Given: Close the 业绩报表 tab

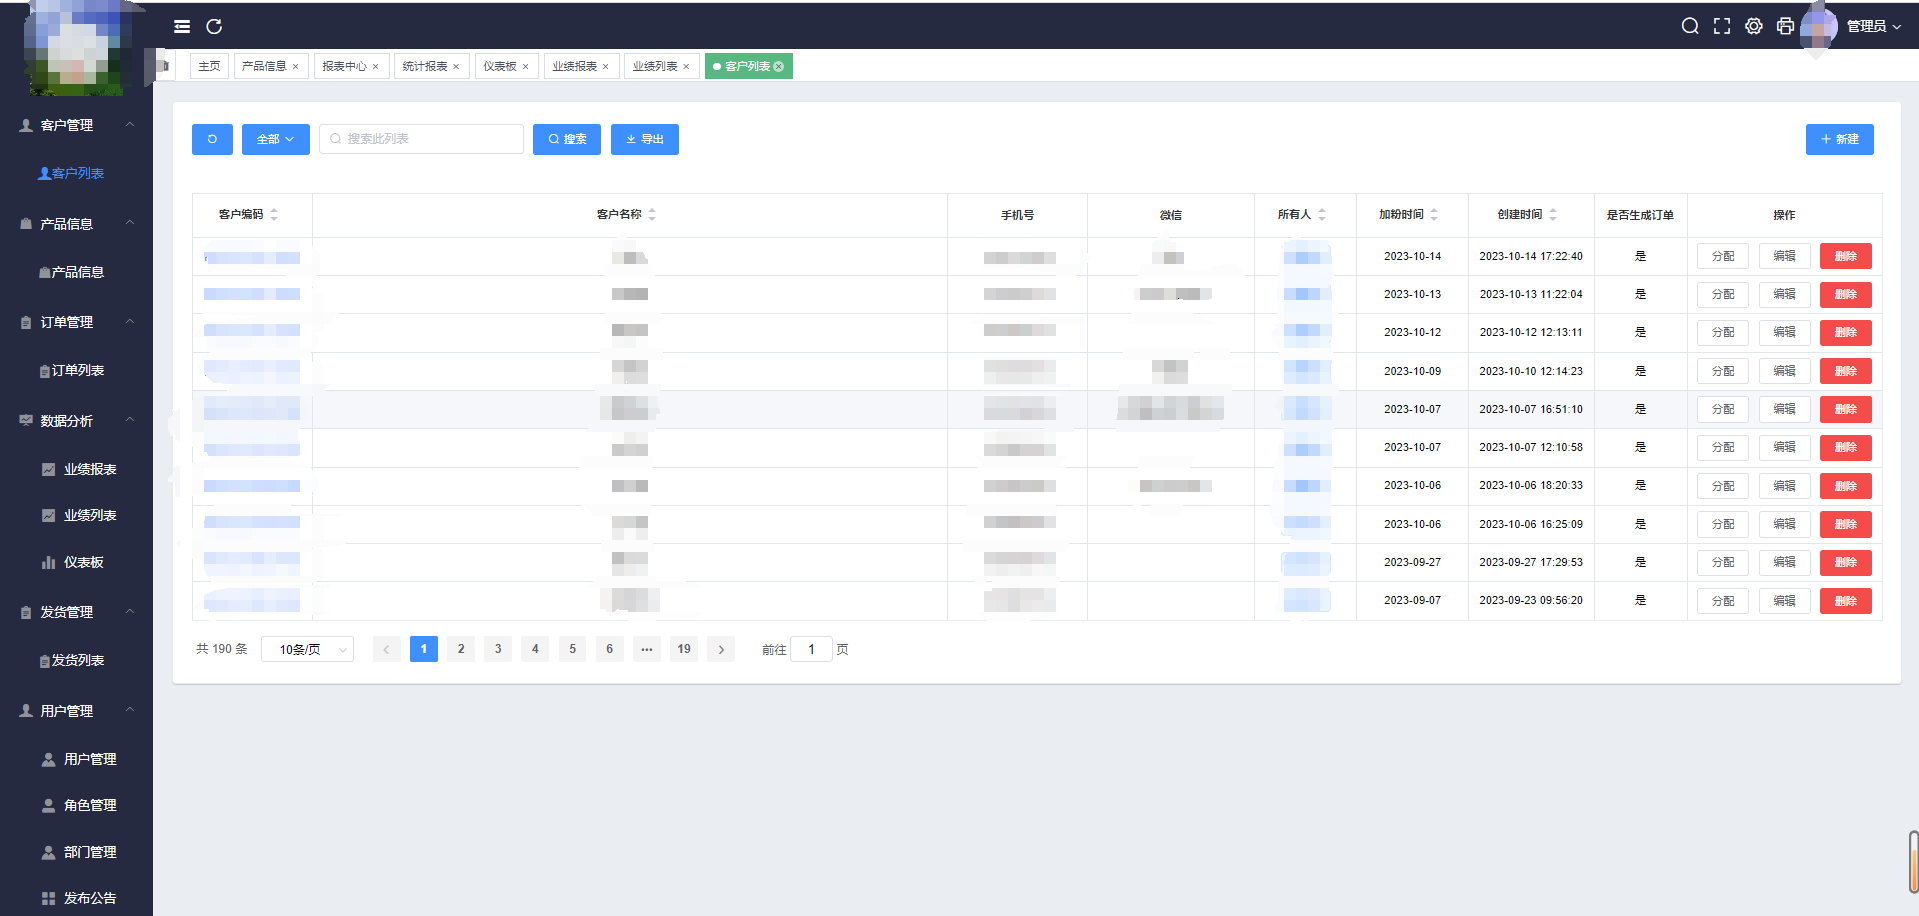Looking at the screenshot, I should tap(606, 67).
